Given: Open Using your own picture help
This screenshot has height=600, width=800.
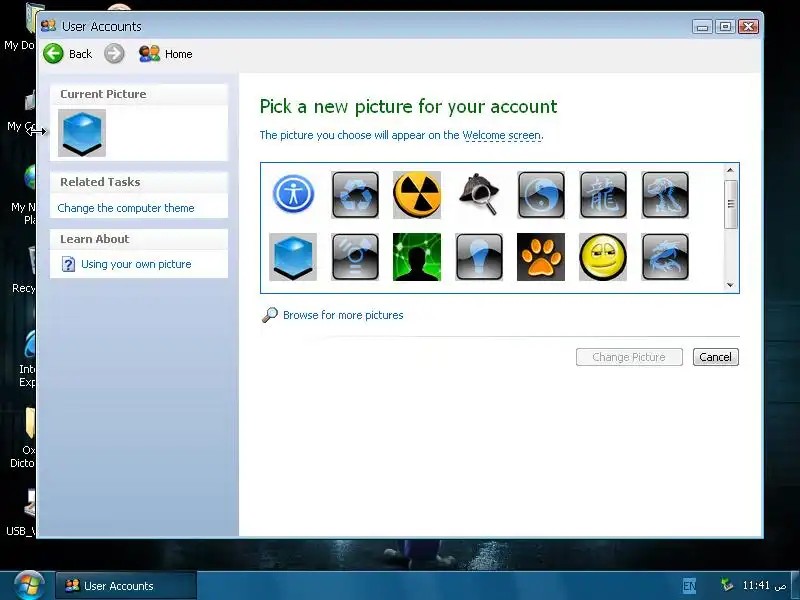Looking at the screenshot, I should [x=136, y=264].
